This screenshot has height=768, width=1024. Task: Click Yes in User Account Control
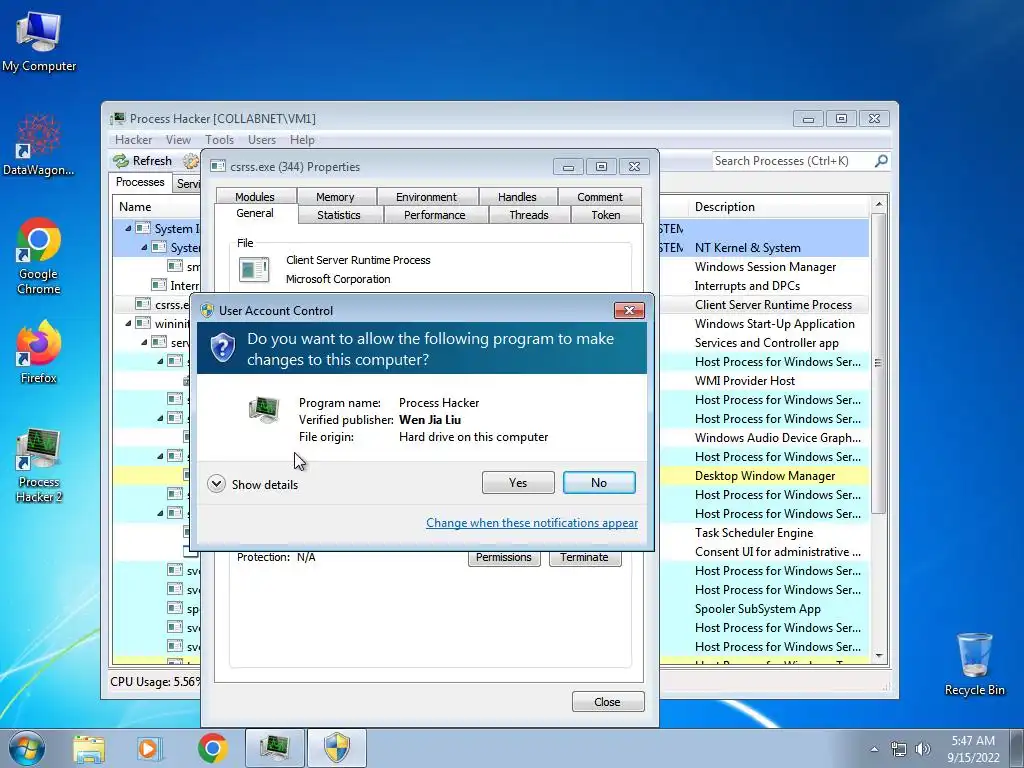[x=518, y=483]
